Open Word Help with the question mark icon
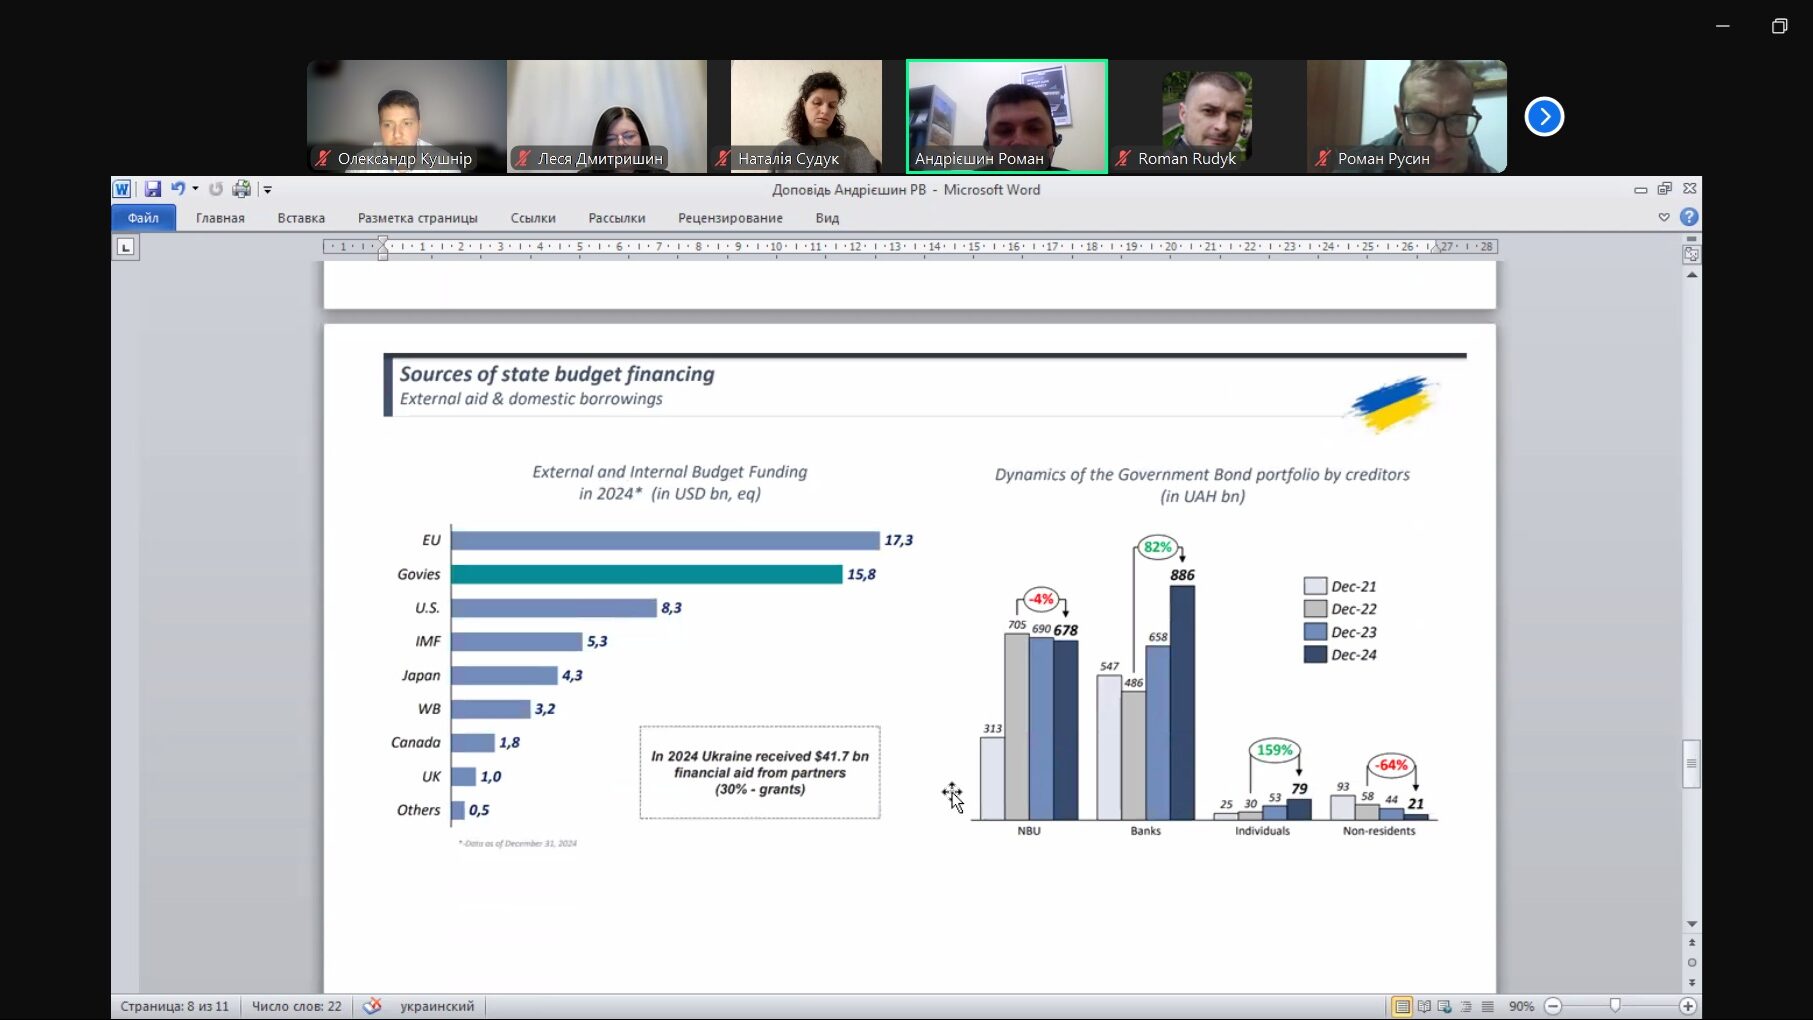 point(1689,217)
